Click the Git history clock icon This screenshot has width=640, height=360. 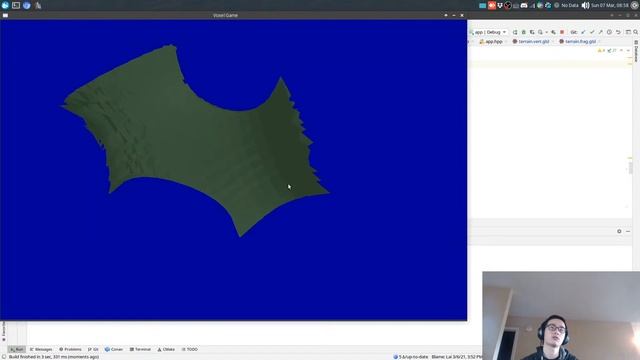pyautogui.click(x=609, y=32)
